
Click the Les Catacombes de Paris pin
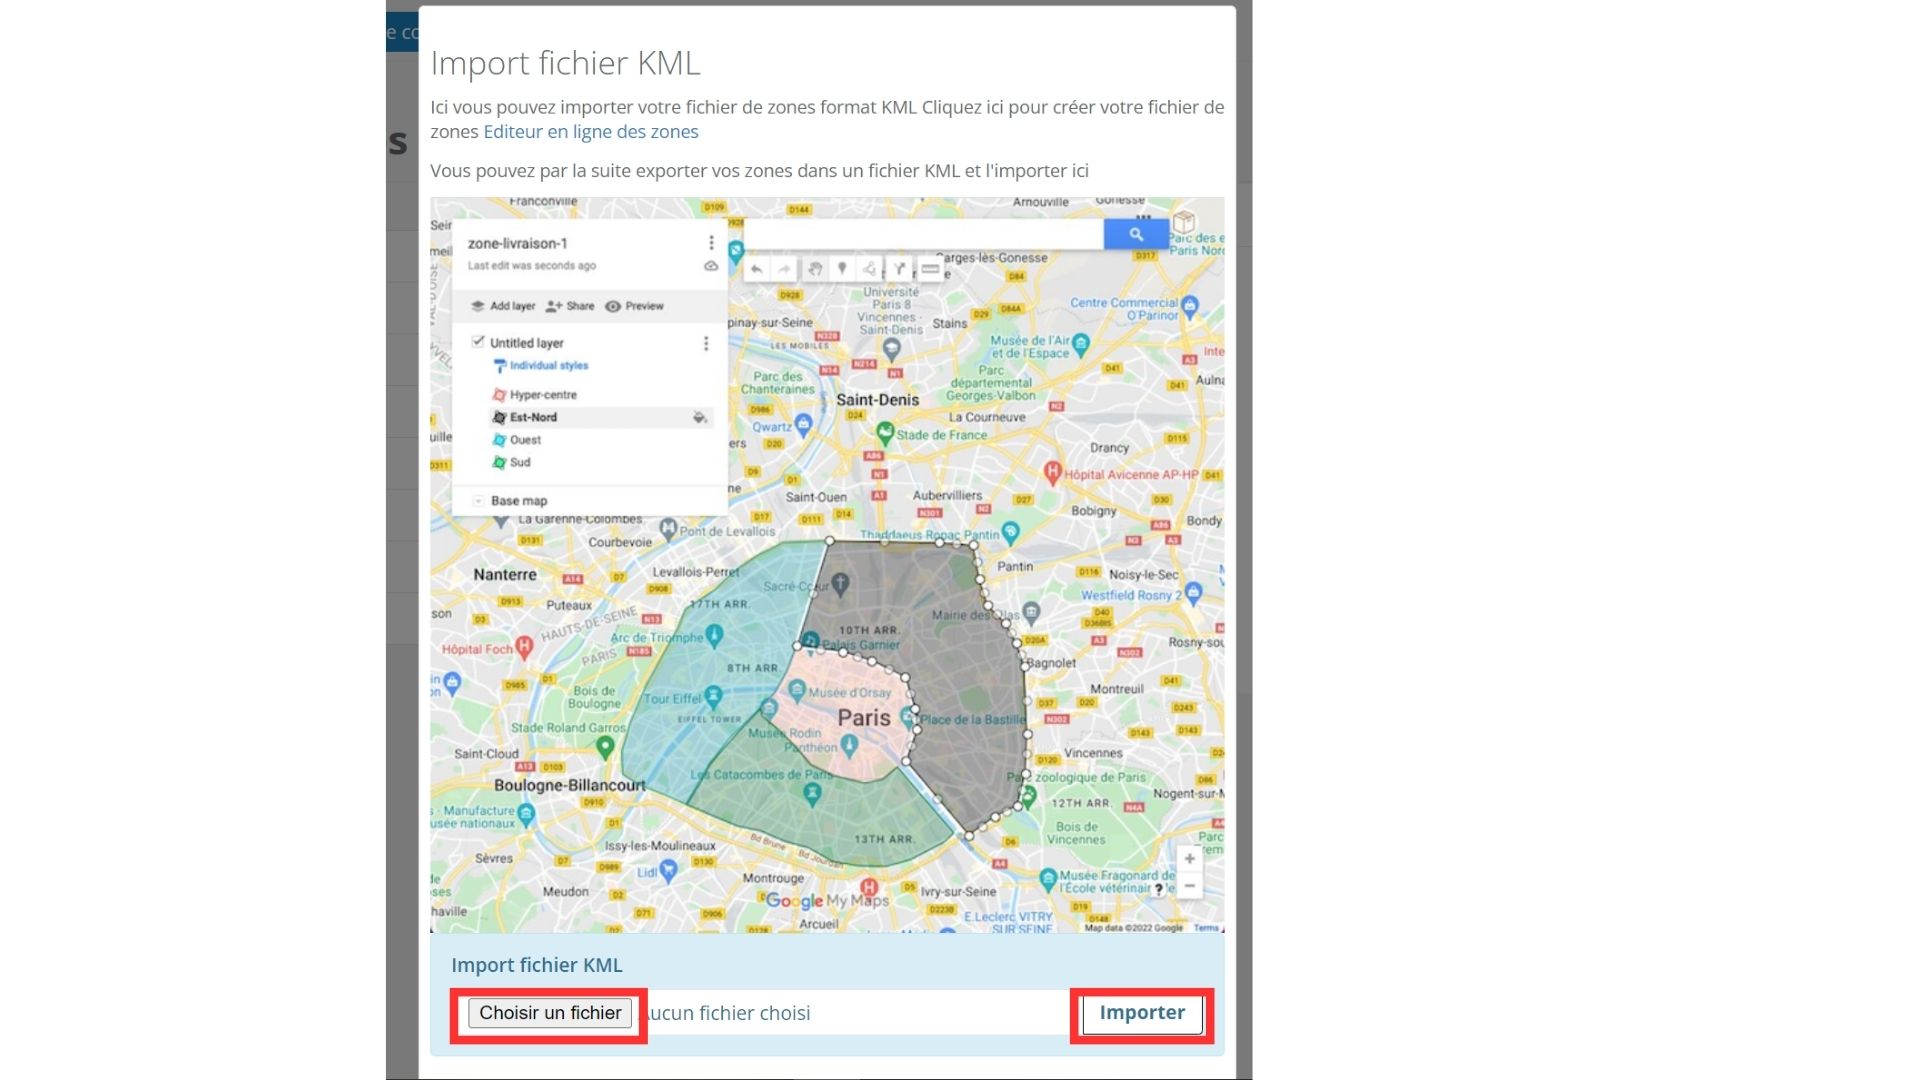tap(812, 794)
